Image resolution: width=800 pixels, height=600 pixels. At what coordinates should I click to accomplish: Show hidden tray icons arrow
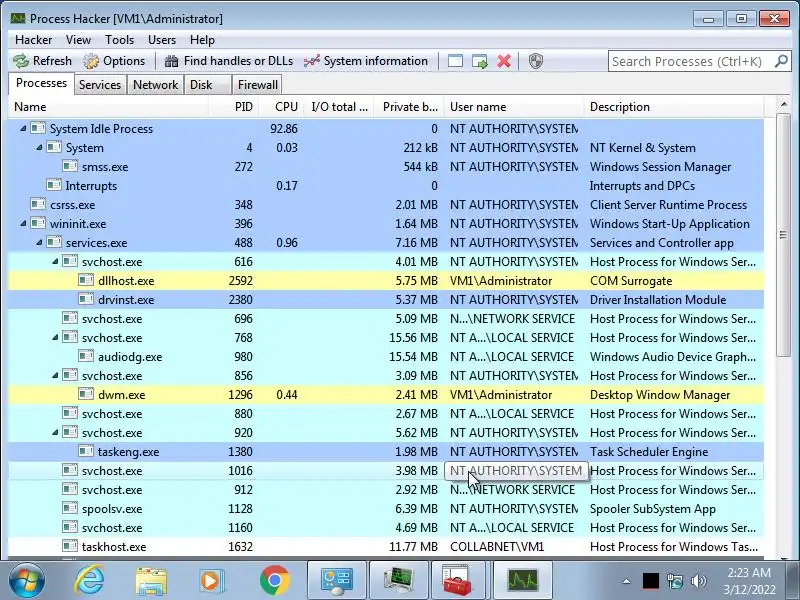coord(627,581)
